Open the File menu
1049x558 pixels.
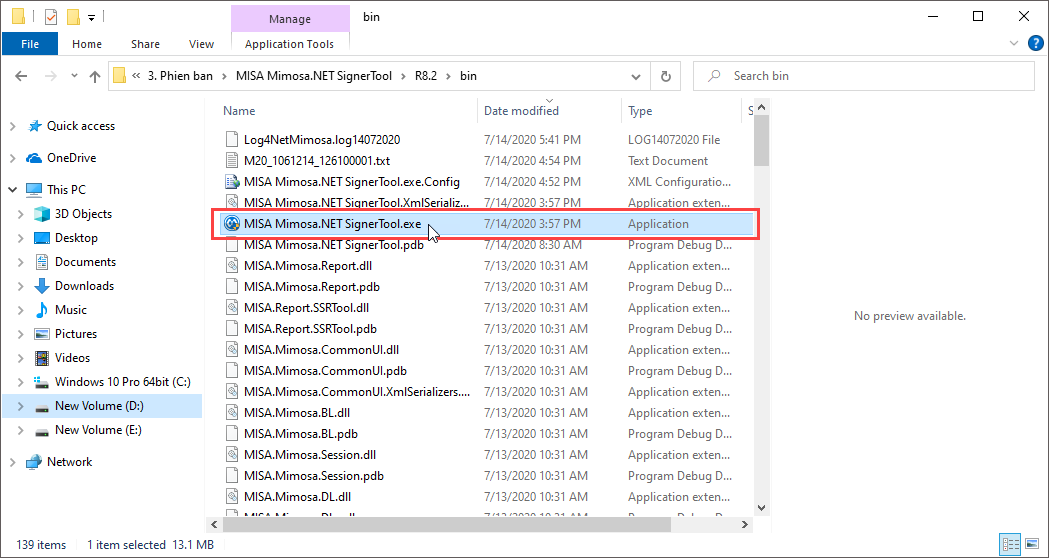click(x=30, y=44)
